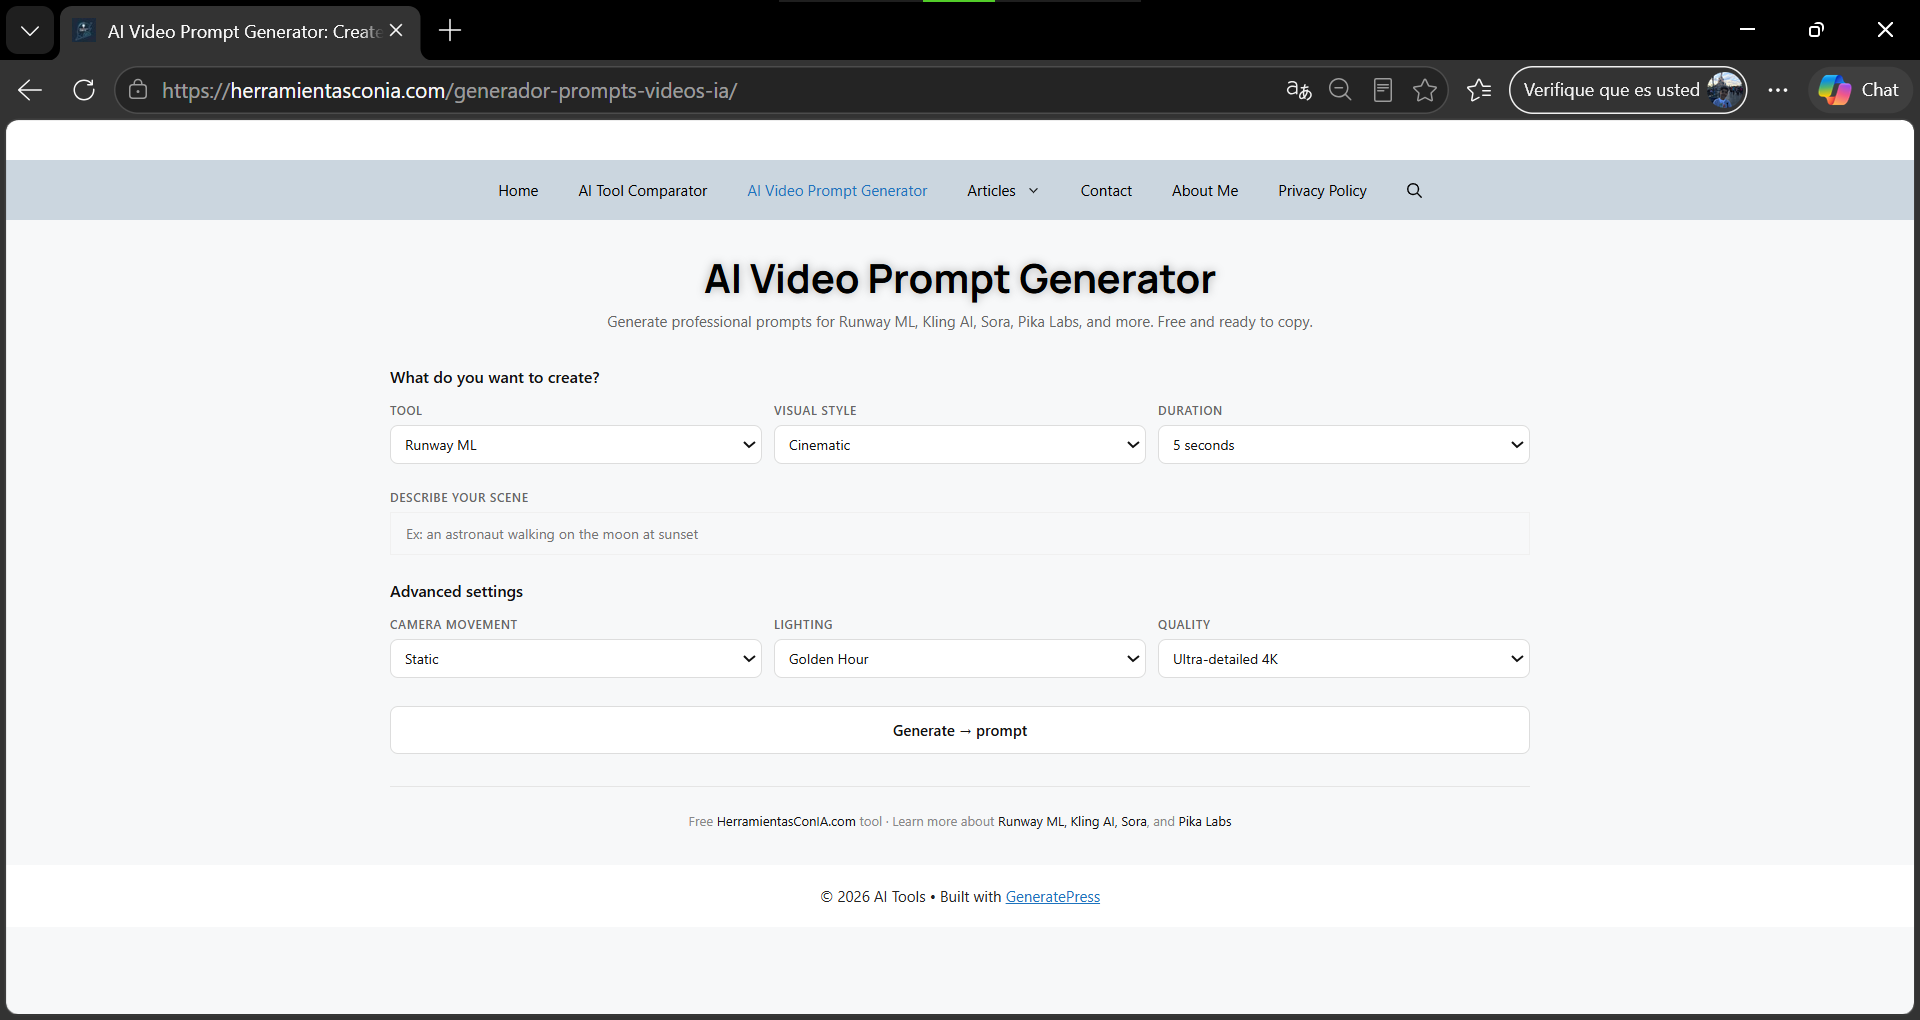This screenshot has width=1920, height=1020.
Task: Click the Generate prompt button
Action: [960, 730]
